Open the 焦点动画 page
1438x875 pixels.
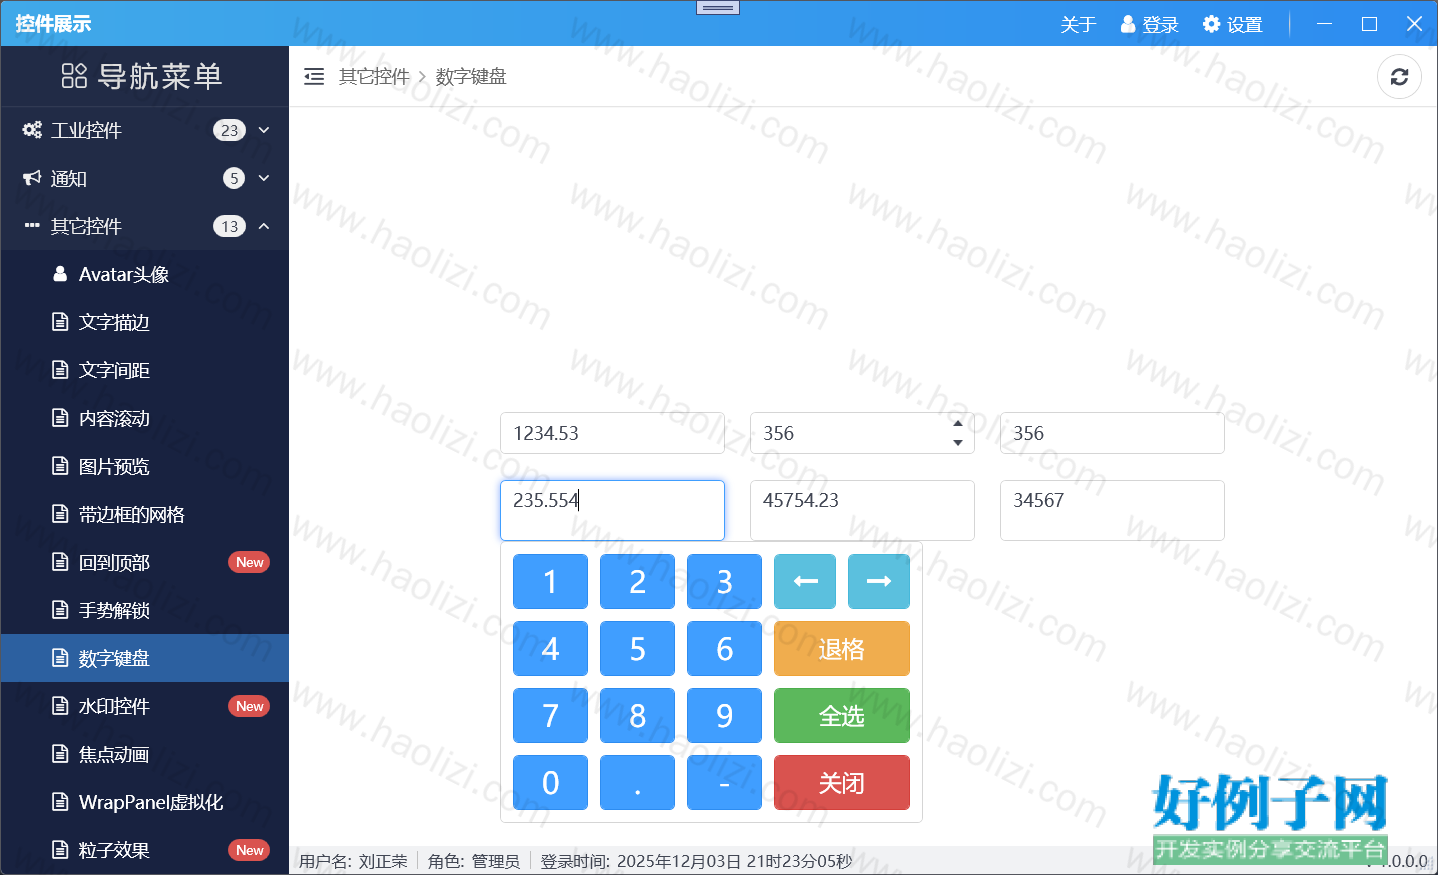click(145, 754)
